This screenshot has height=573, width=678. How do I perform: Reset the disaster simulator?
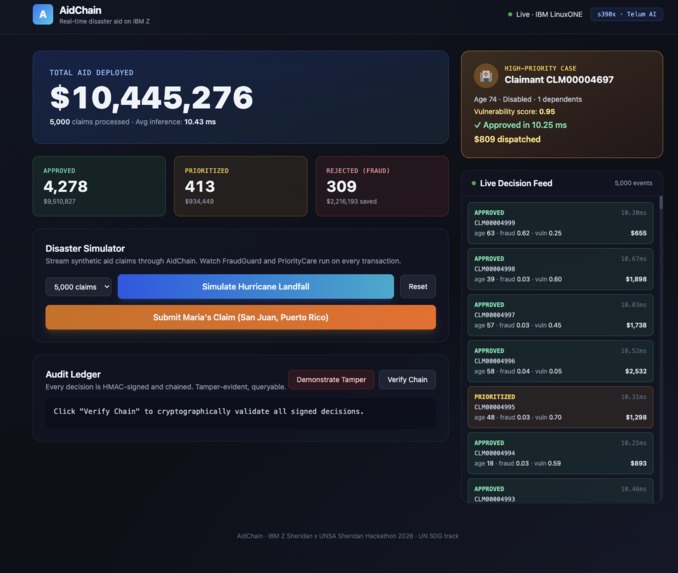(418, 286)
